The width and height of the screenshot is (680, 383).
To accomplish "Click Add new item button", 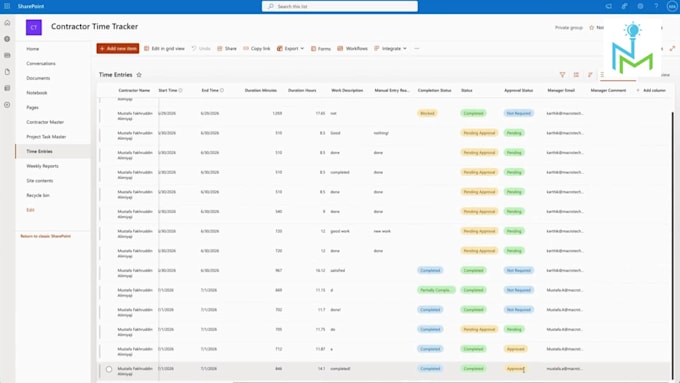I will click(x=118, y=49).
